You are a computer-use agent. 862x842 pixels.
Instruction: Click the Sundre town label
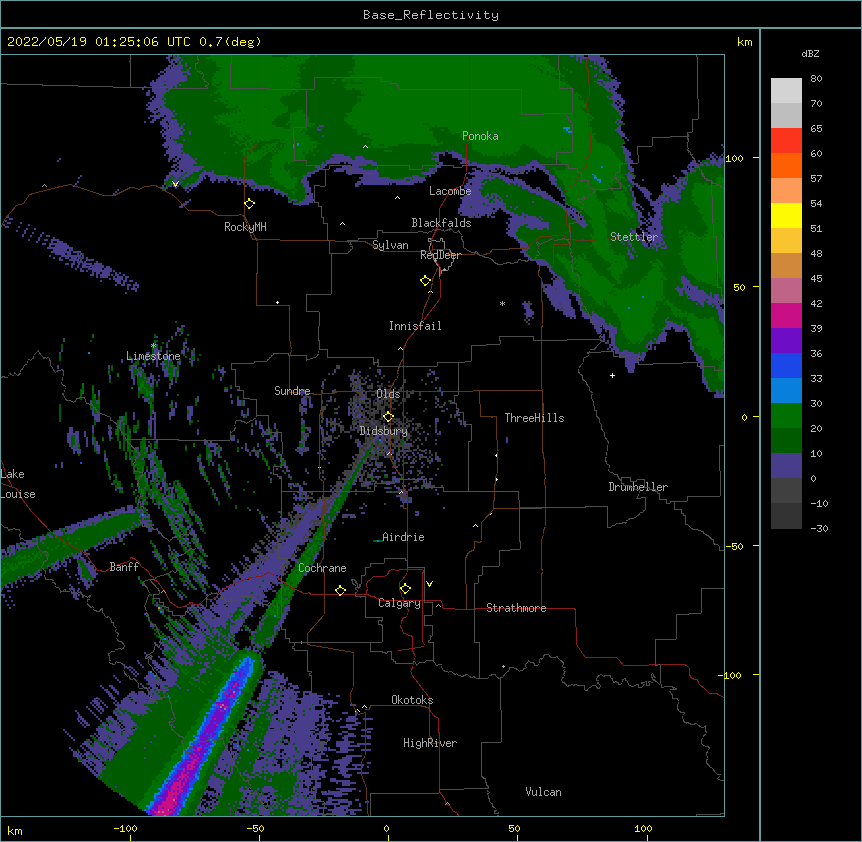292,391
